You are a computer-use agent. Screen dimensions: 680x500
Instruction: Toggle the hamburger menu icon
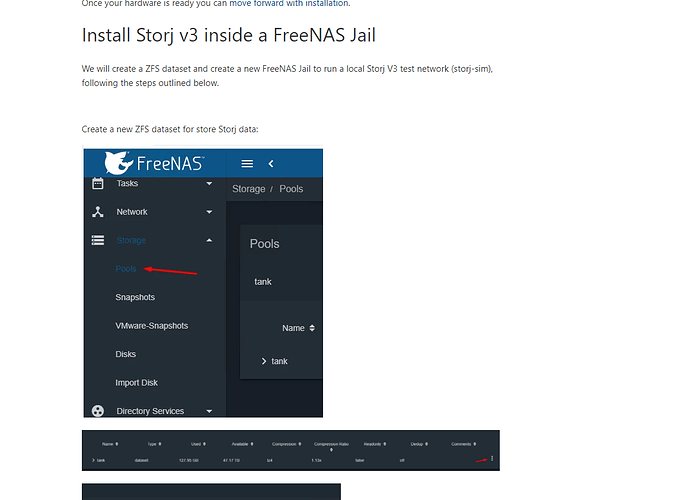[x=247, y=164]
